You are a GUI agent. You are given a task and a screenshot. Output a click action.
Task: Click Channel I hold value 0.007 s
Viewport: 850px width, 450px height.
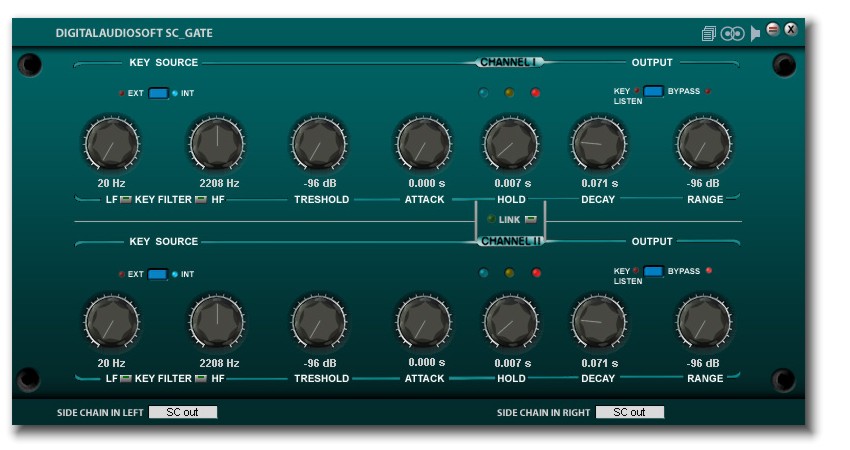tap(513, 183)
